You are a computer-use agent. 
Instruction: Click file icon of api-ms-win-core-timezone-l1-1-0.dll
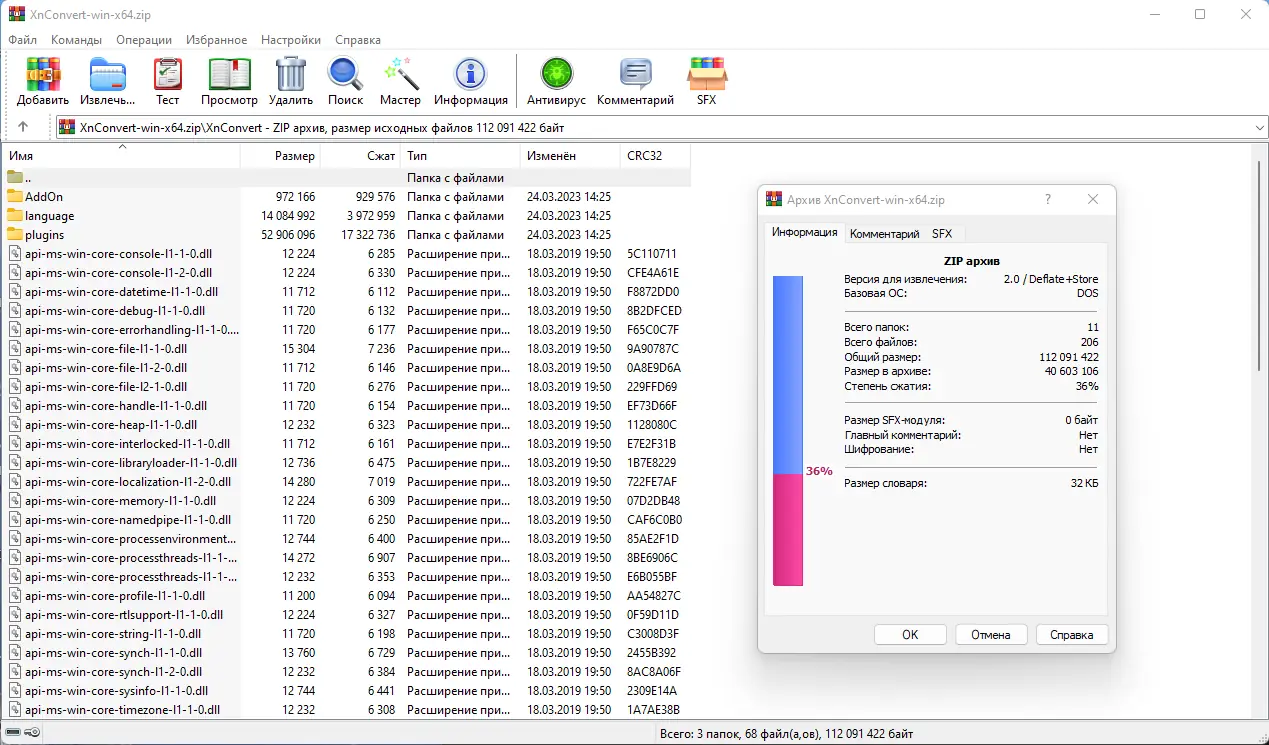[15, 710]
